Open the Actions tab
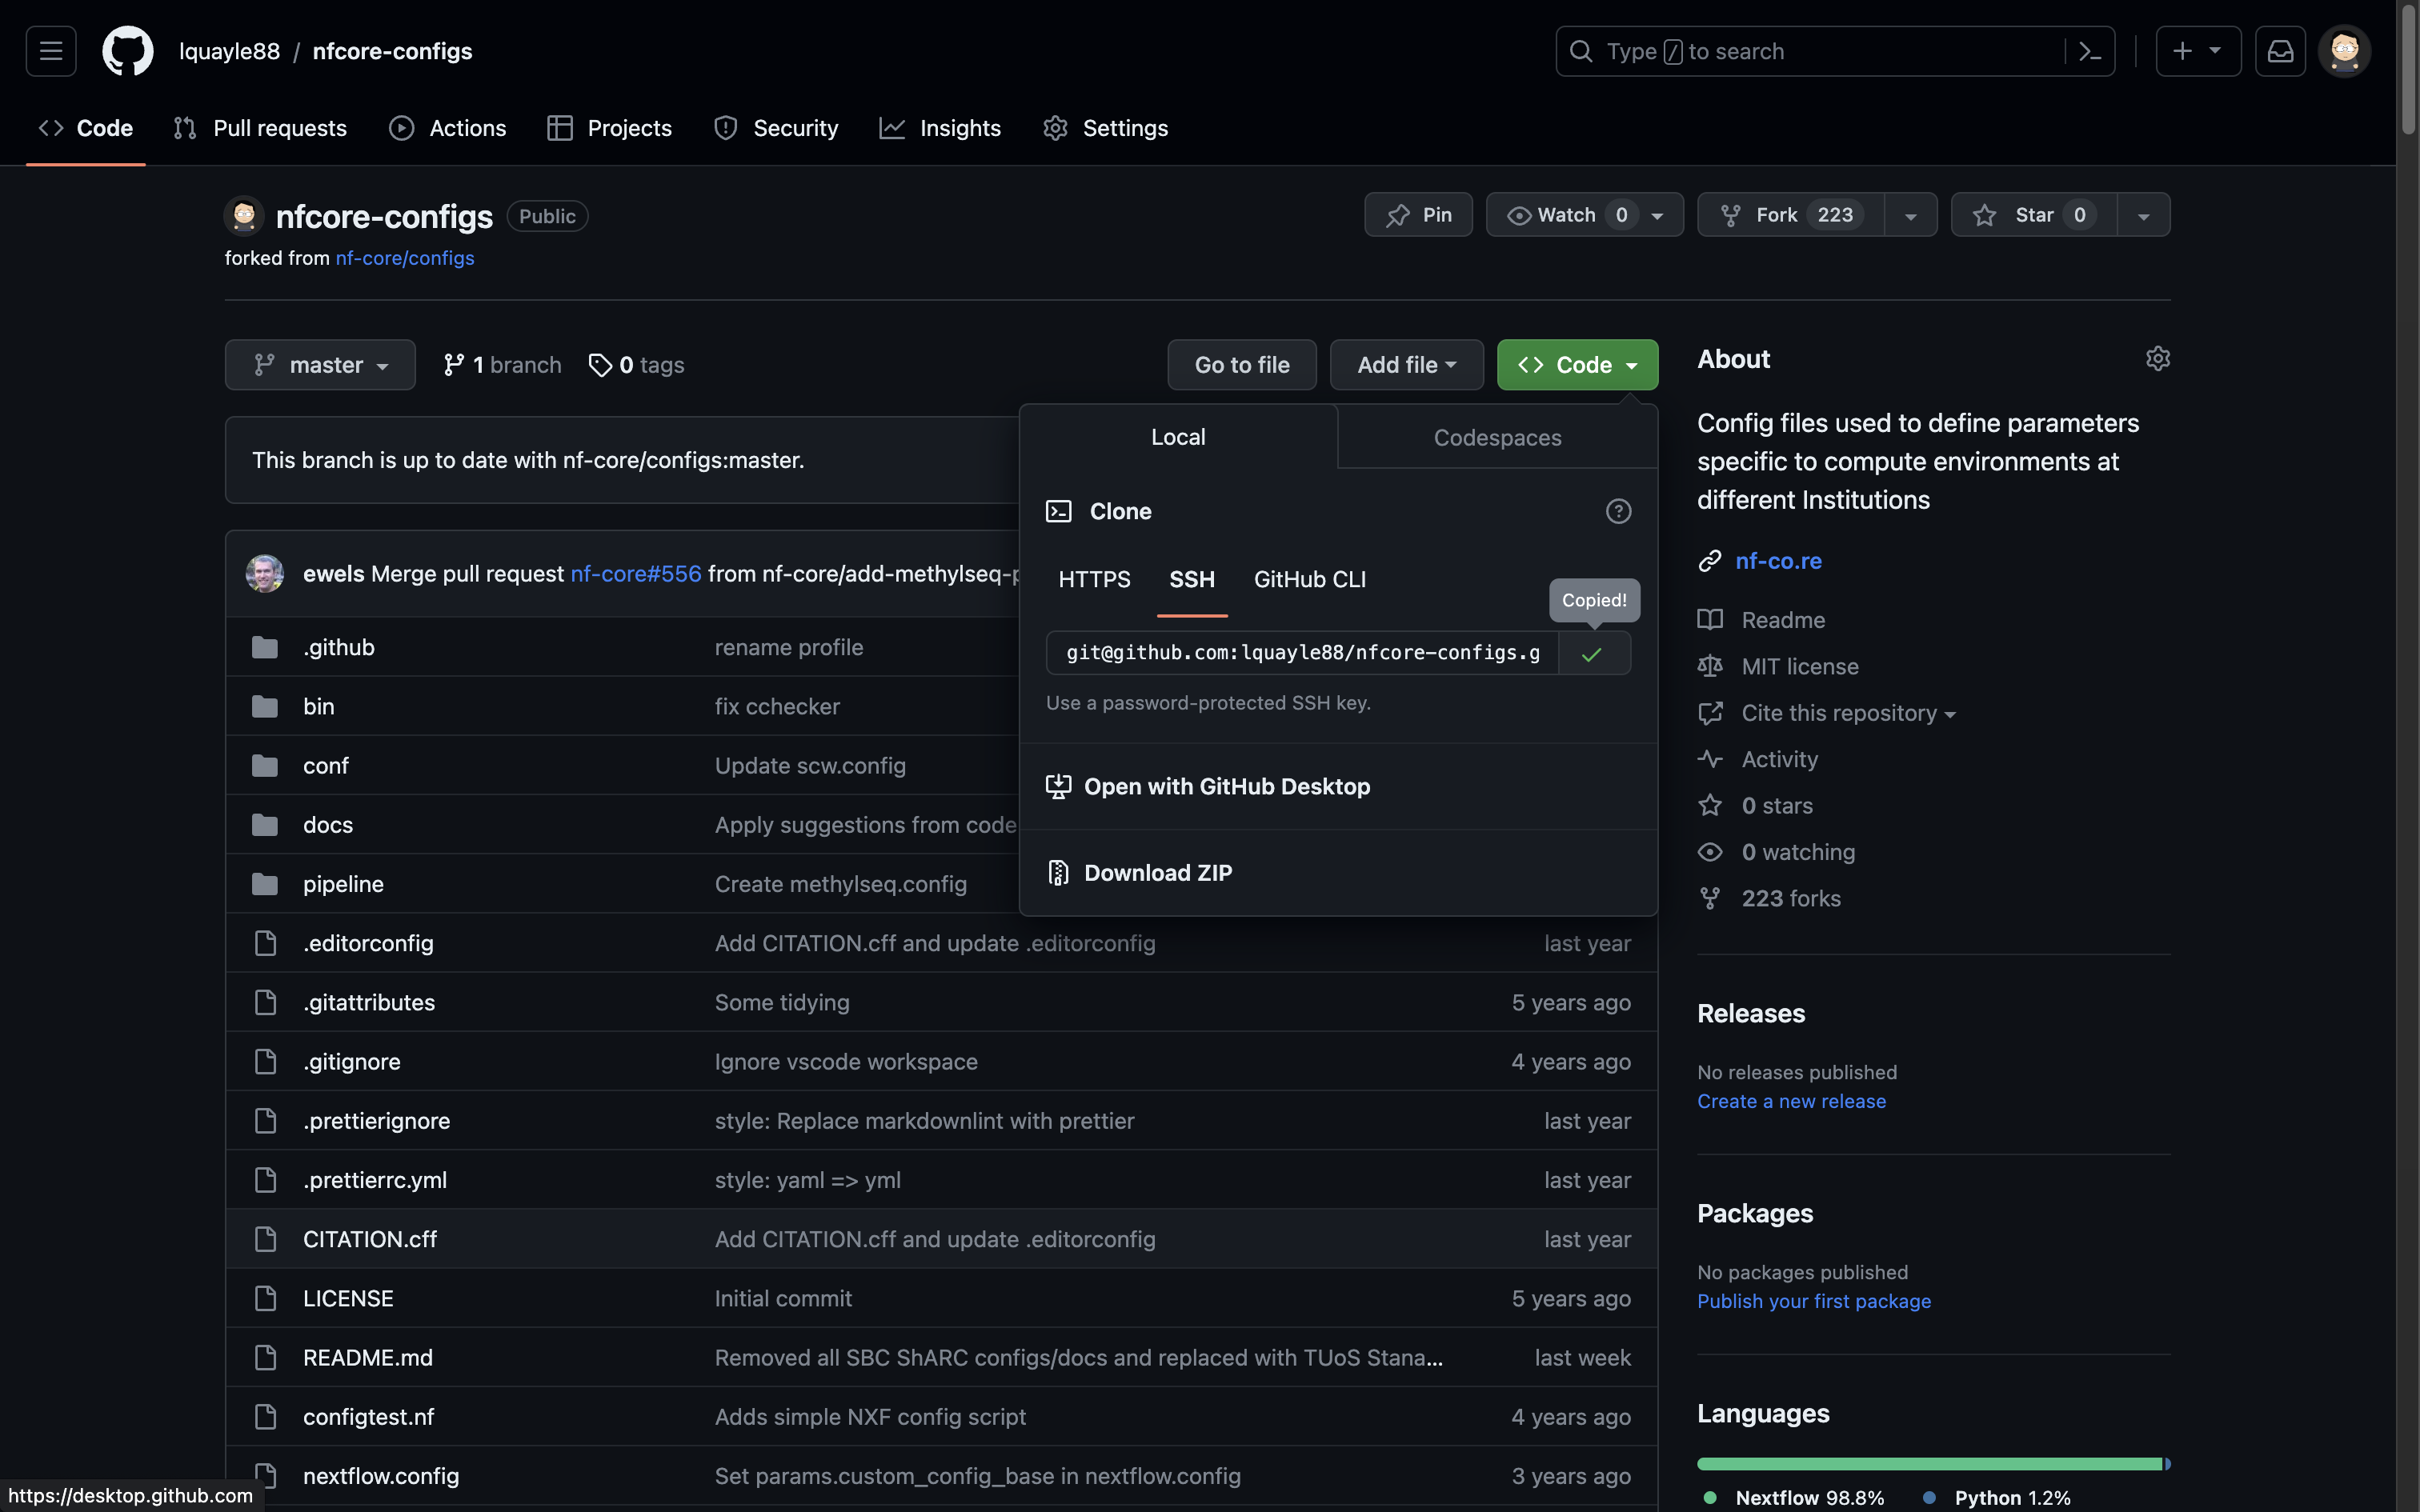The image size is (2420, 1512). [448, 128]
